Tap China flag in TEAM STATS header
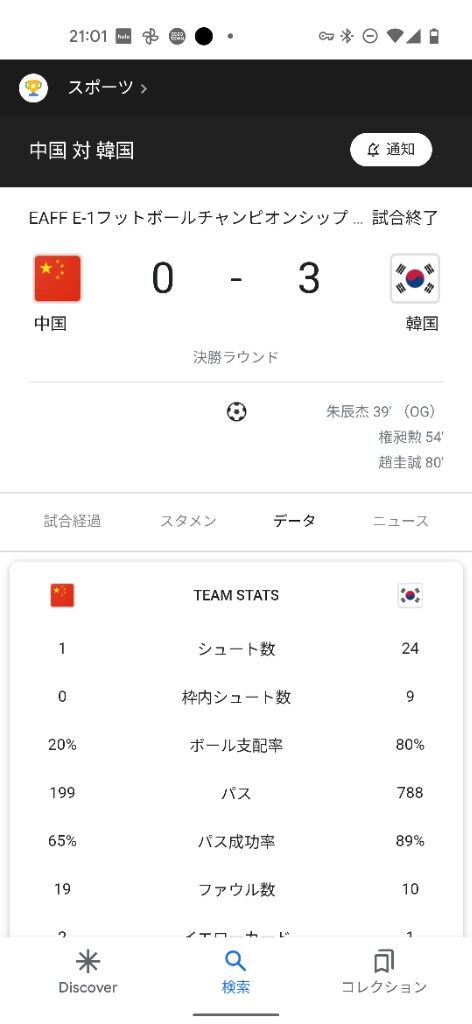 [62, 596]
